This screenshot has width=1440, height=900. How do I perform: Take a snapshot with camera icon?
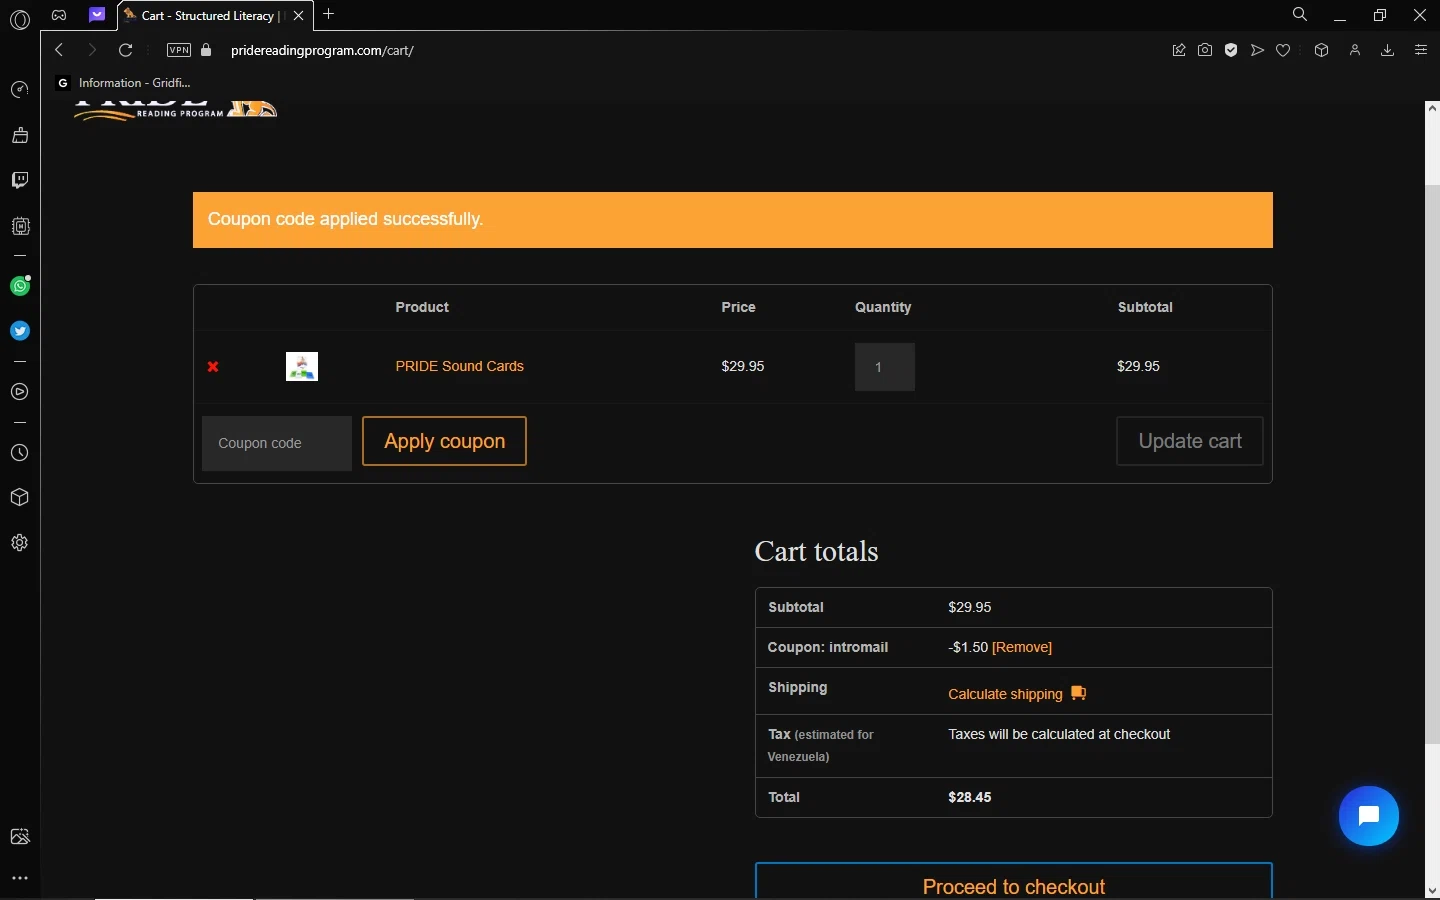coord(1205,50)
